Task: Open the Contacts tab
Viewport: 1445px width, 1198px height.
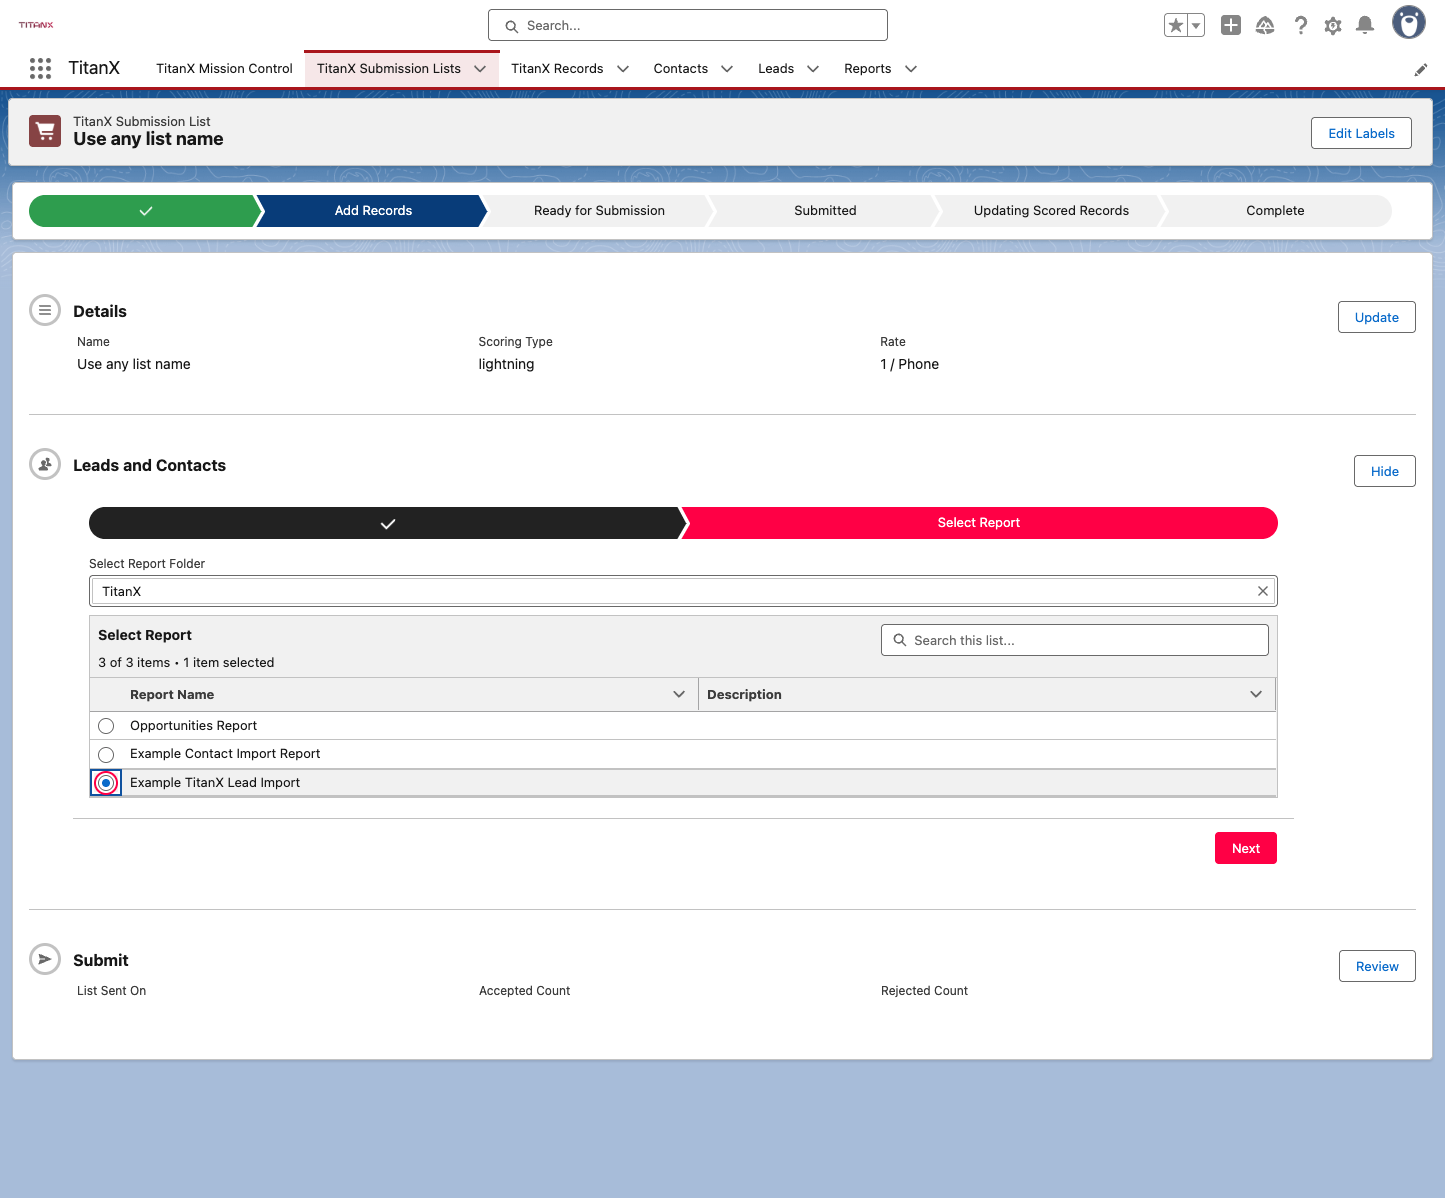Action: [681, 69]
